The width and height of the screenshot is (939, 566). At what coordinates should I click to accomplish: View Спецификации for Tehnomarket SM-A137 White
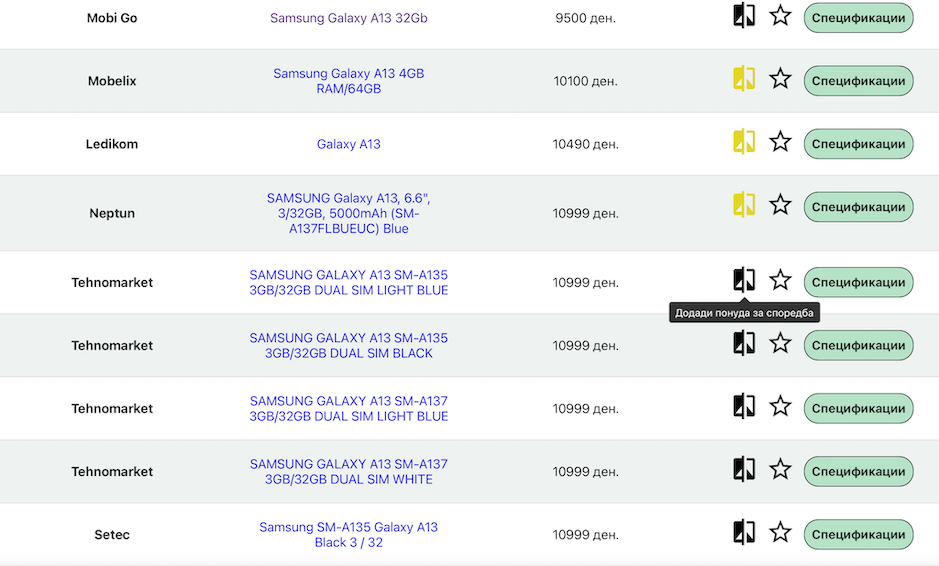pyautogui.click(x=858, y=471)
